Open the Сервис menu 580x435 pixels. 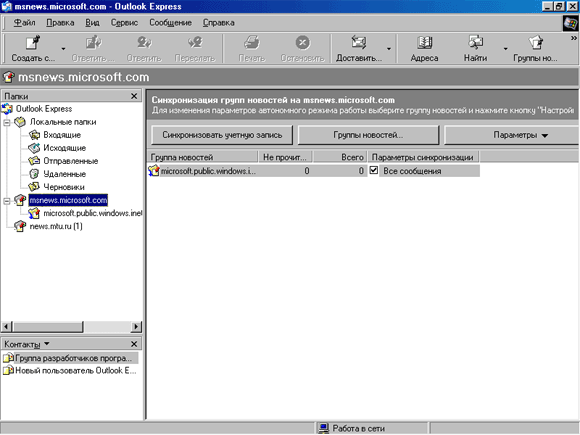[x=124, y=23]
